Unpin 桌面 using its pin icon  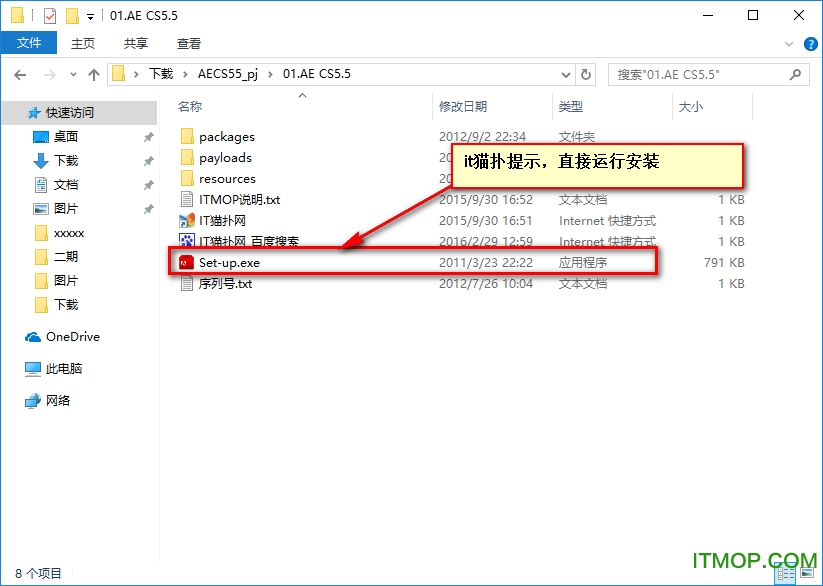click(x=149, y=137)
